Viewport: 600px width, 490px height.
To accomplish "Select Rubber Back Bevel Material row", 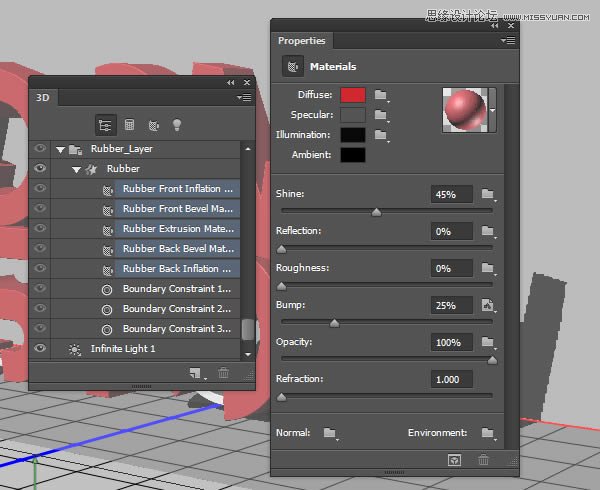I will [178, 249].
